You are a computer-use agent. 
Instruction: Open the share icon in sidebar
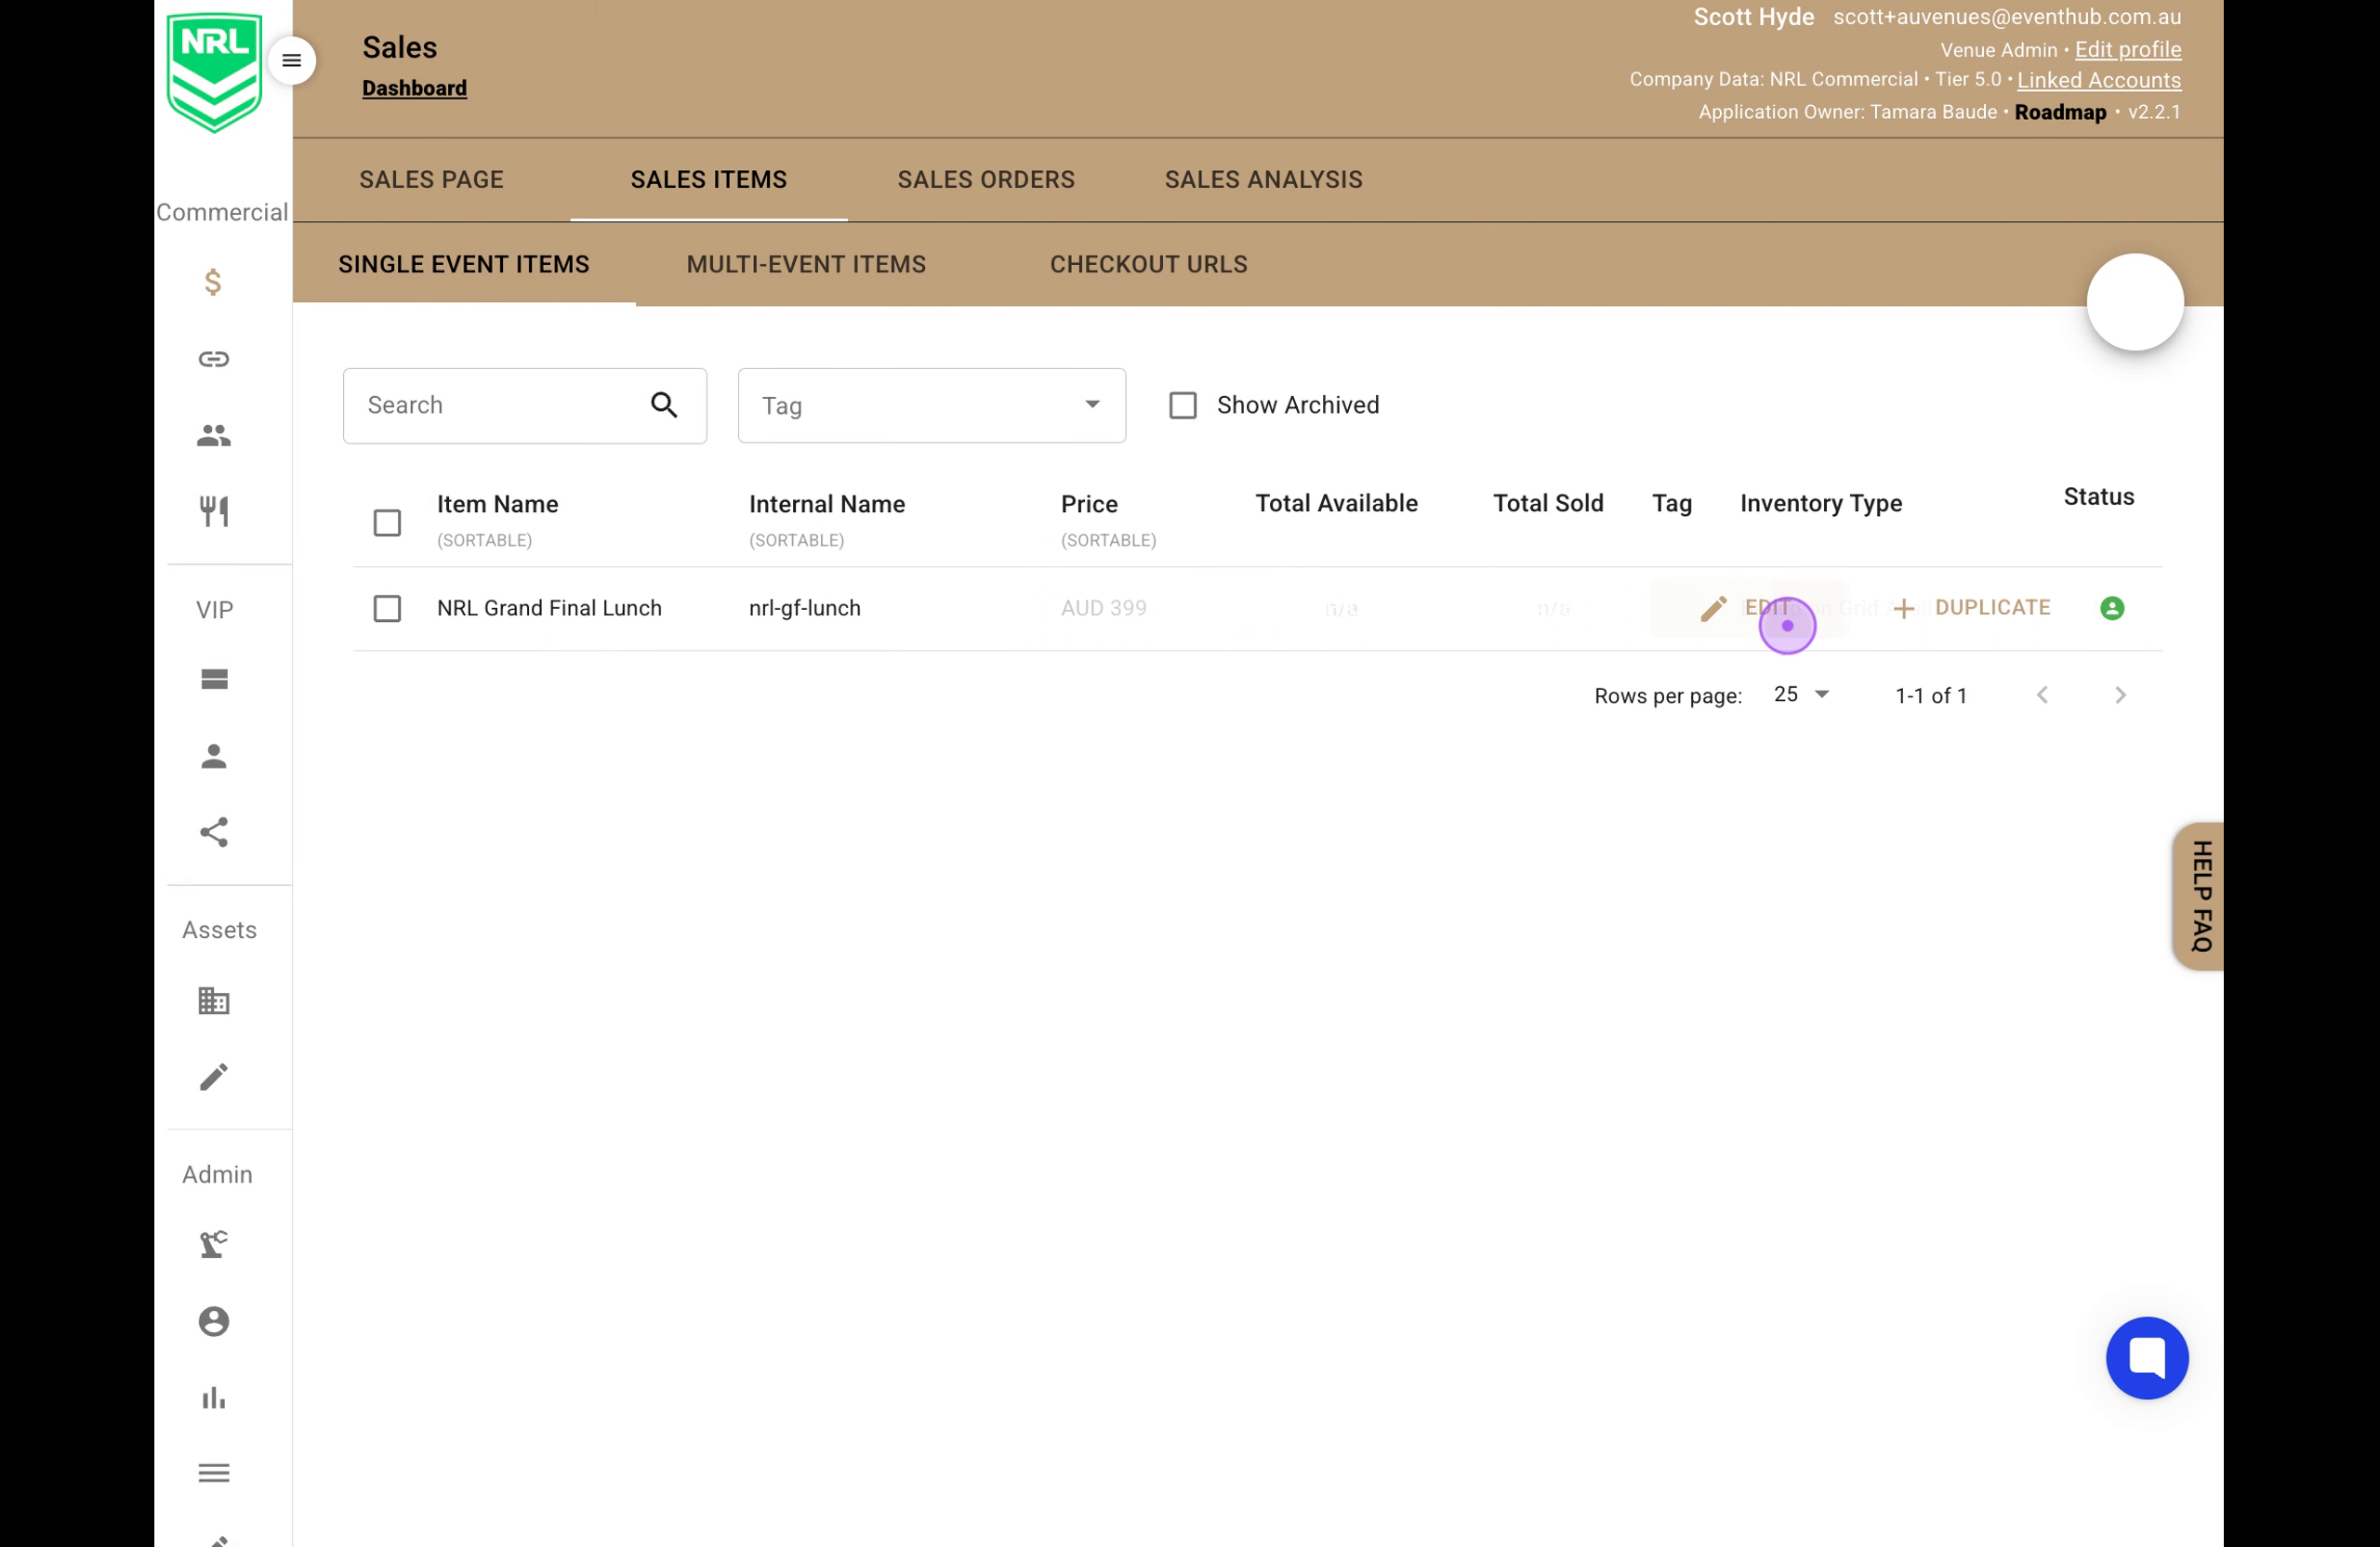(214, 832)
